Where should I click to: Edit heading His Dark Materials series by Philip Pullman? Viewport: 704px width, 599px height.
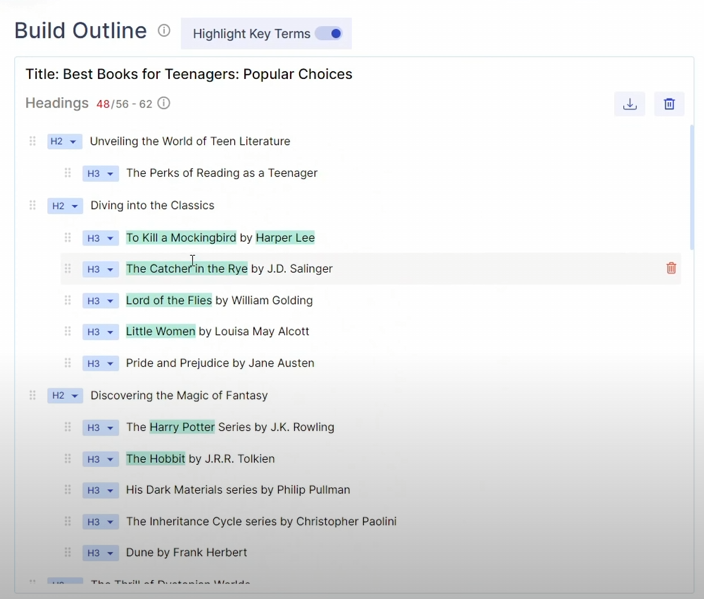[238, 489]
